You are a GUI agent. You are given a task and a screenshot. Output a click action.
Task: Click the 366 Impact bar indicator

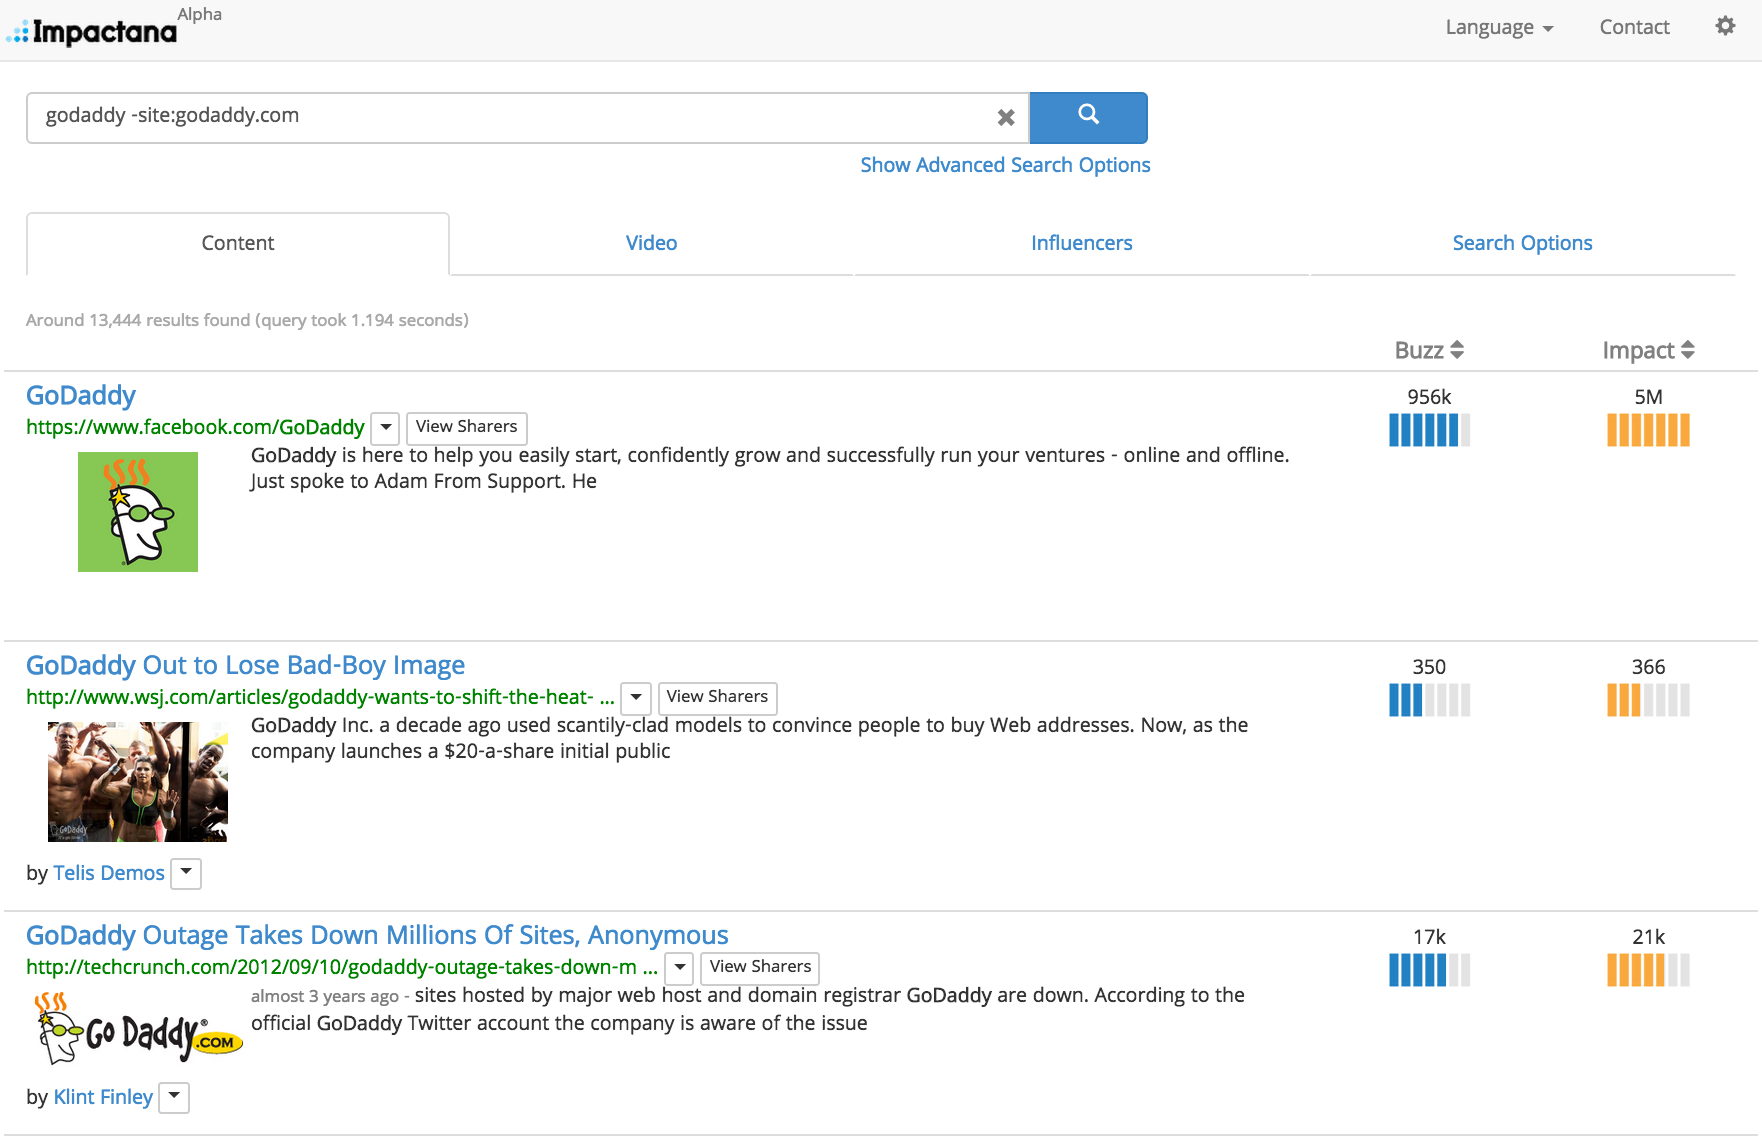(1648, 700)
